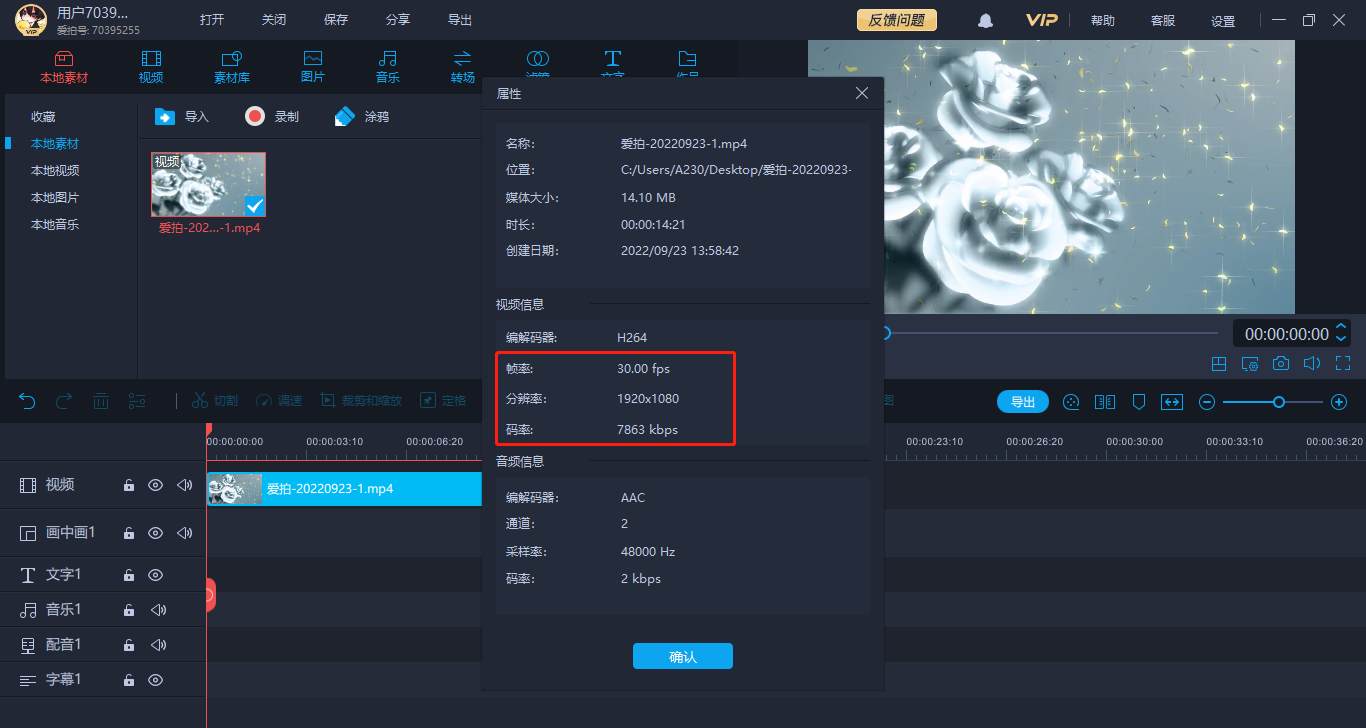This screenshot has width=1366, height=728.
Task: Click the preview playback progress bar
Action: 1050,333
